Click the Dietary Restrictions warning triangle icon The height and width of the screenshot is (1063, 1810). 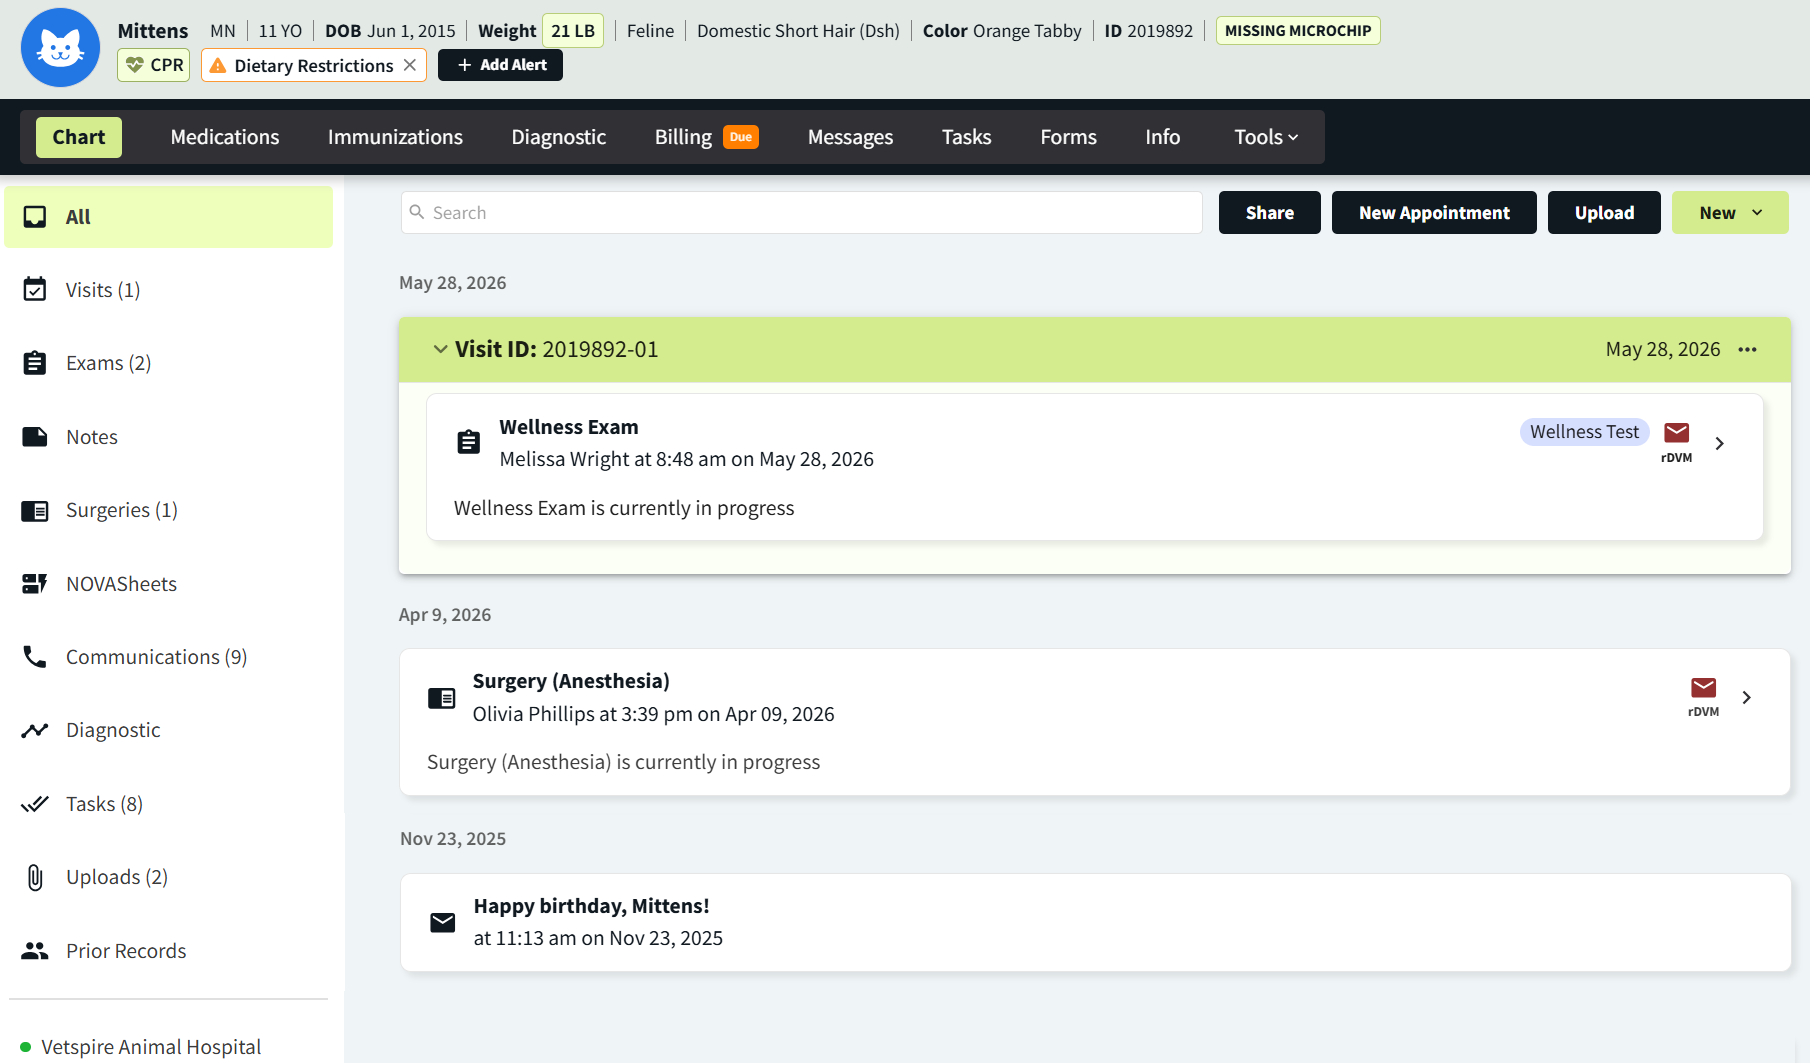pyautogui.click(x=218, y=65)
